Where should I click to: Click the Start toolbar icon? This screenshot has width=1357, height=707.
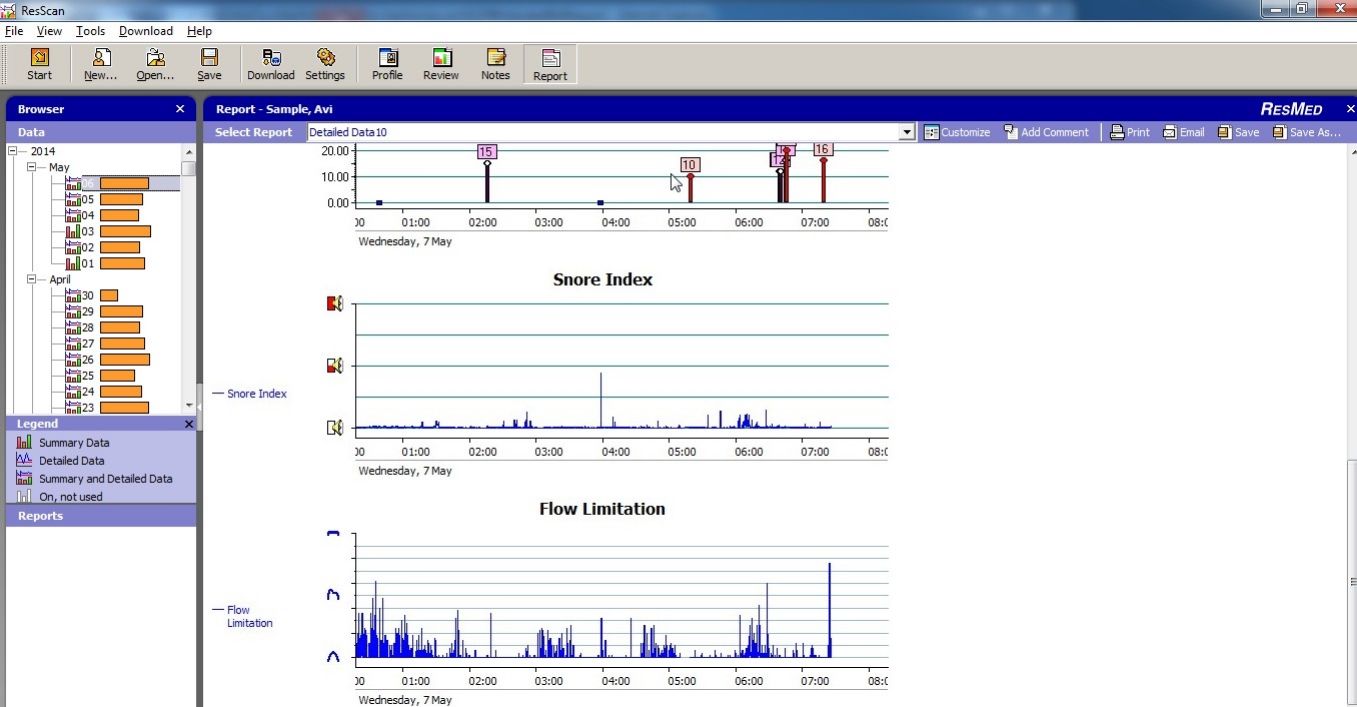click(x=40, y=64)
